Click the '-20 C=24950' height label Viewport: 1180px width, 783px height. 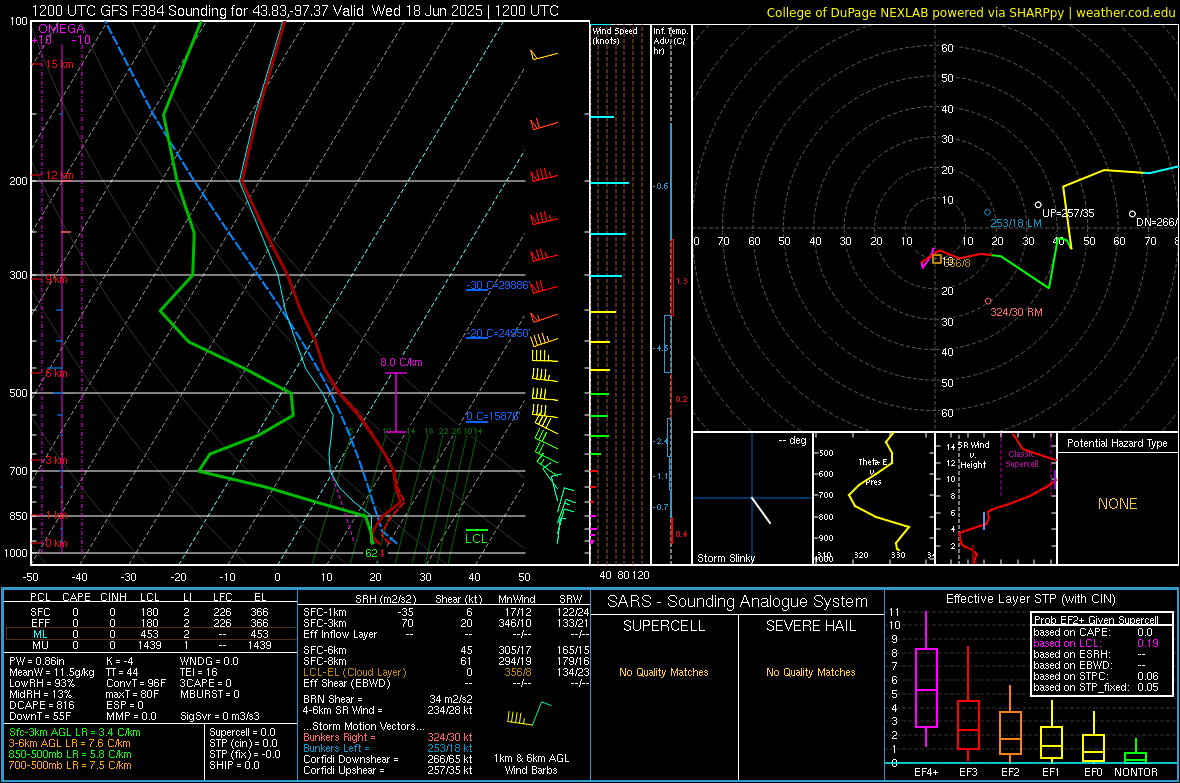497,333
